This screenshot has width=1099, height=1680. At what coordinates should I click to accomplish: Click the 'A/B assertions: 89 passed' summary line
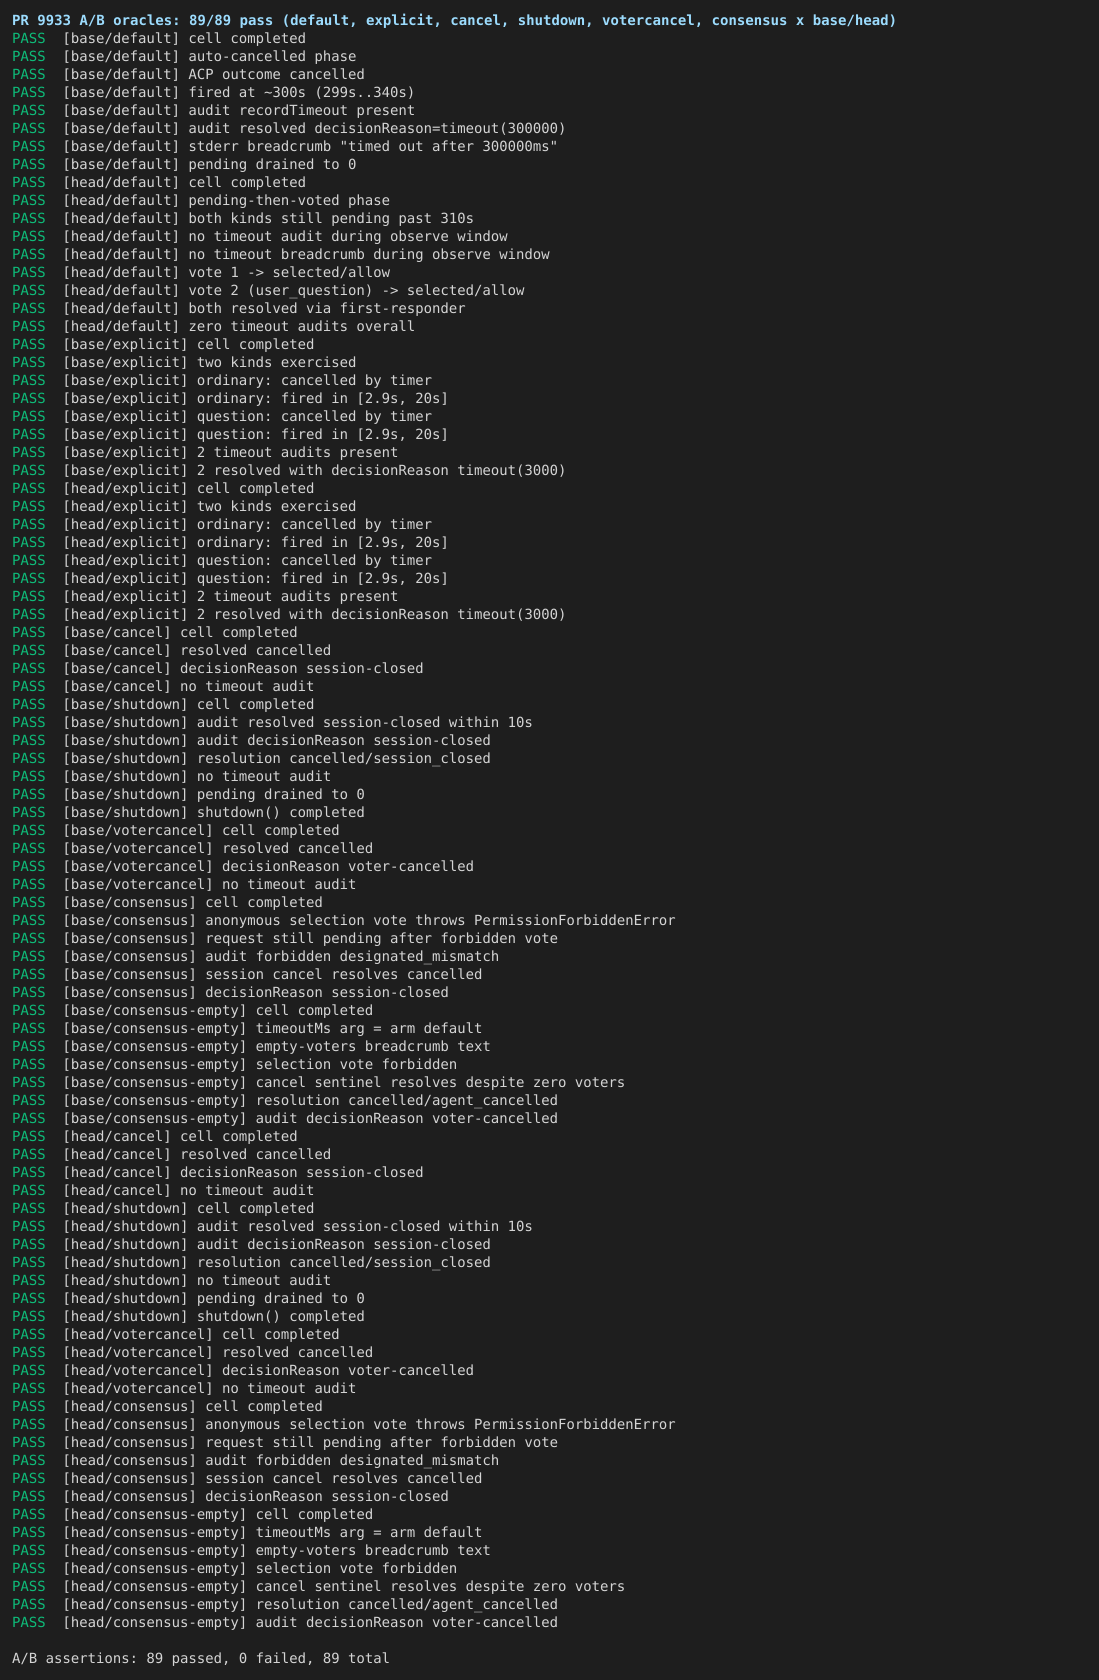[x=201, y=1658]
